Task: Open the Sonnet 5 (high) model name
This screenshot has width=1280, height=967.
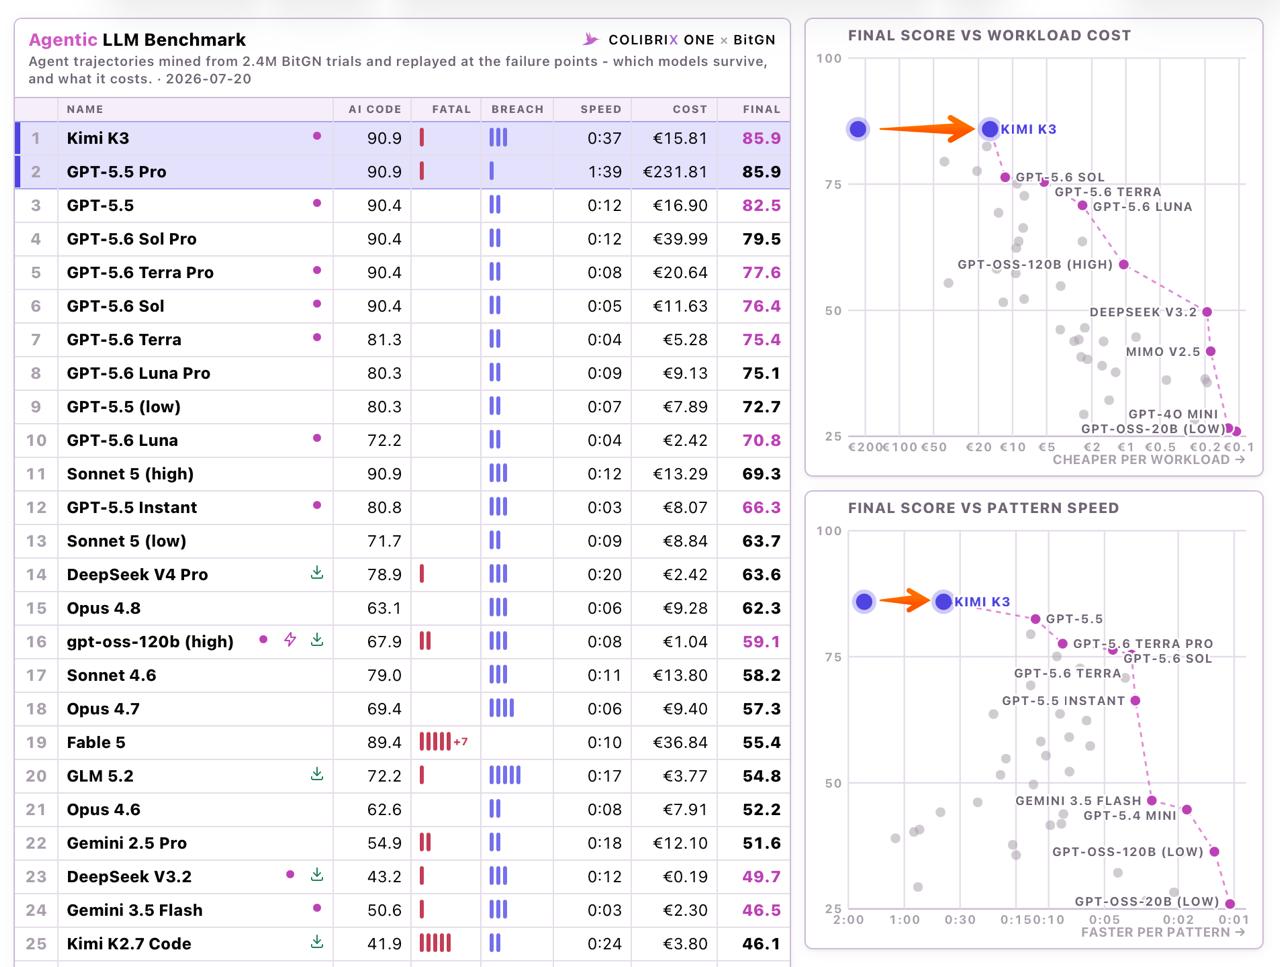Action: pos(130,474)
